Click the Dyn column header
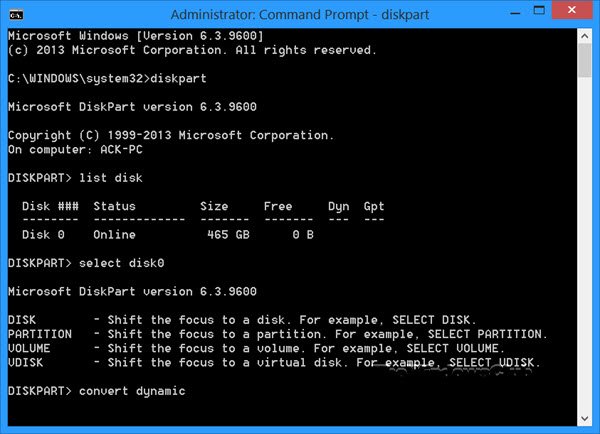Image resolution: width=600 pixels, height=434 pixels. (x=339, y=206)
